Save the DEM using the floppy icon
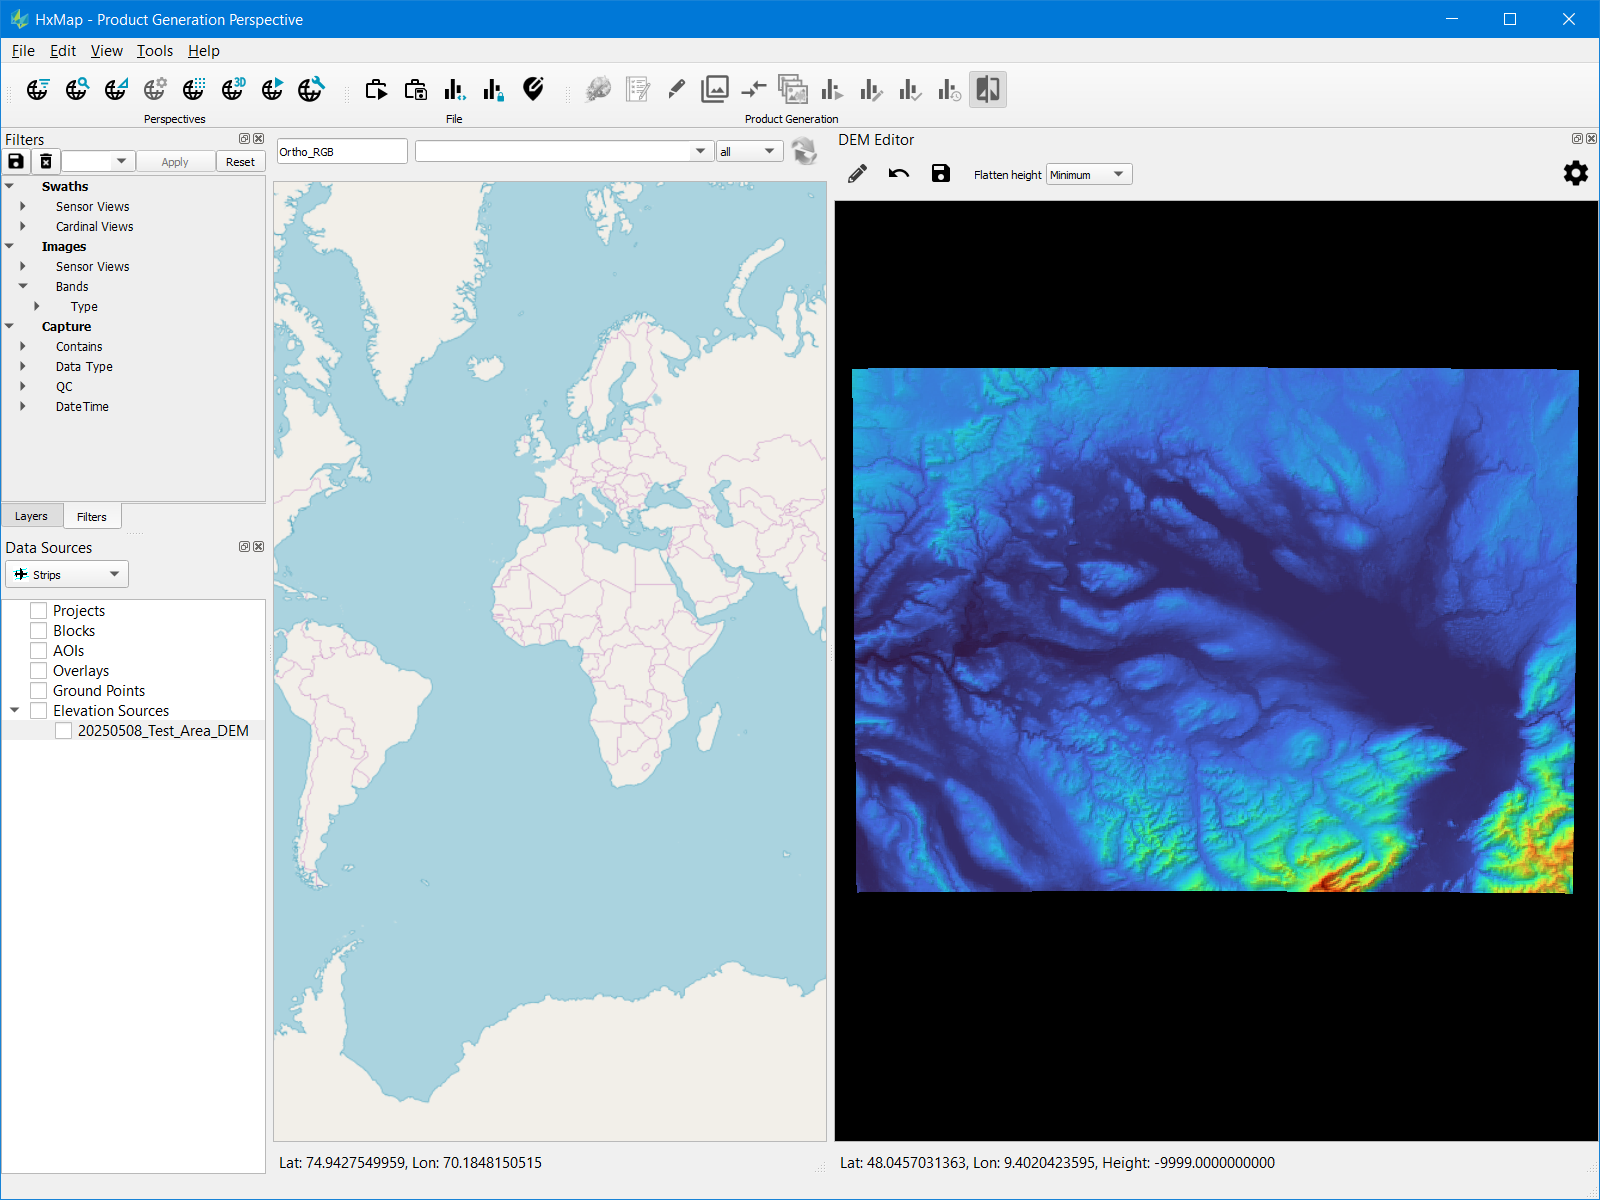Viewport: 1600px width, 1200px height. click(x=940, y=174)
